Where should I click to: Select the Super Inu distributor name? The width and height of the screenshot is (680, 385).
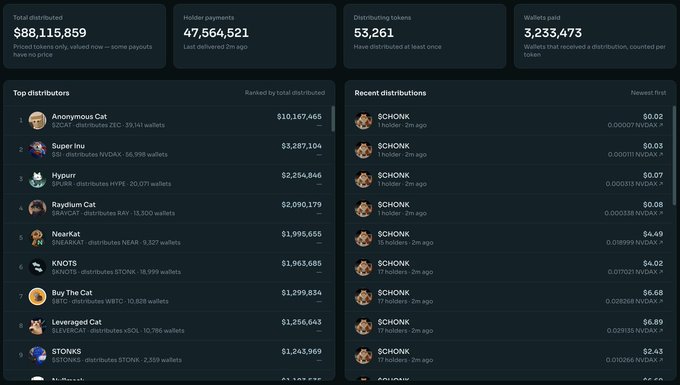pyautogui.click(x=68, y=146)
